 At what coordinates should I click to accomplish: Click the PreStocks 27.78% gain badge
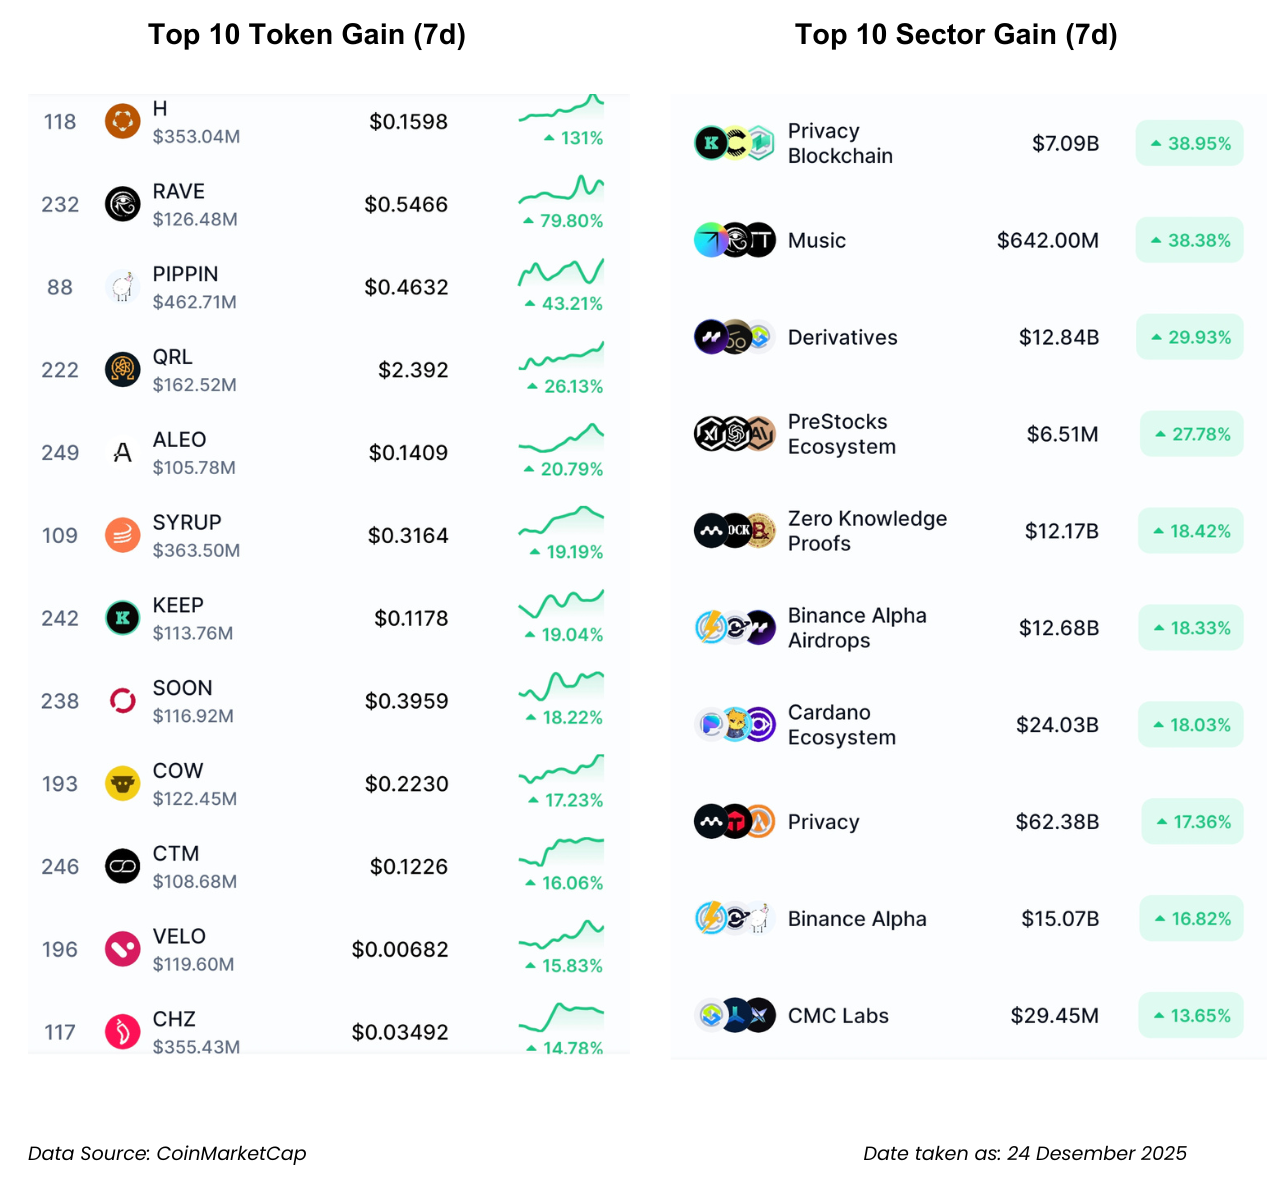click(1191, 435)
